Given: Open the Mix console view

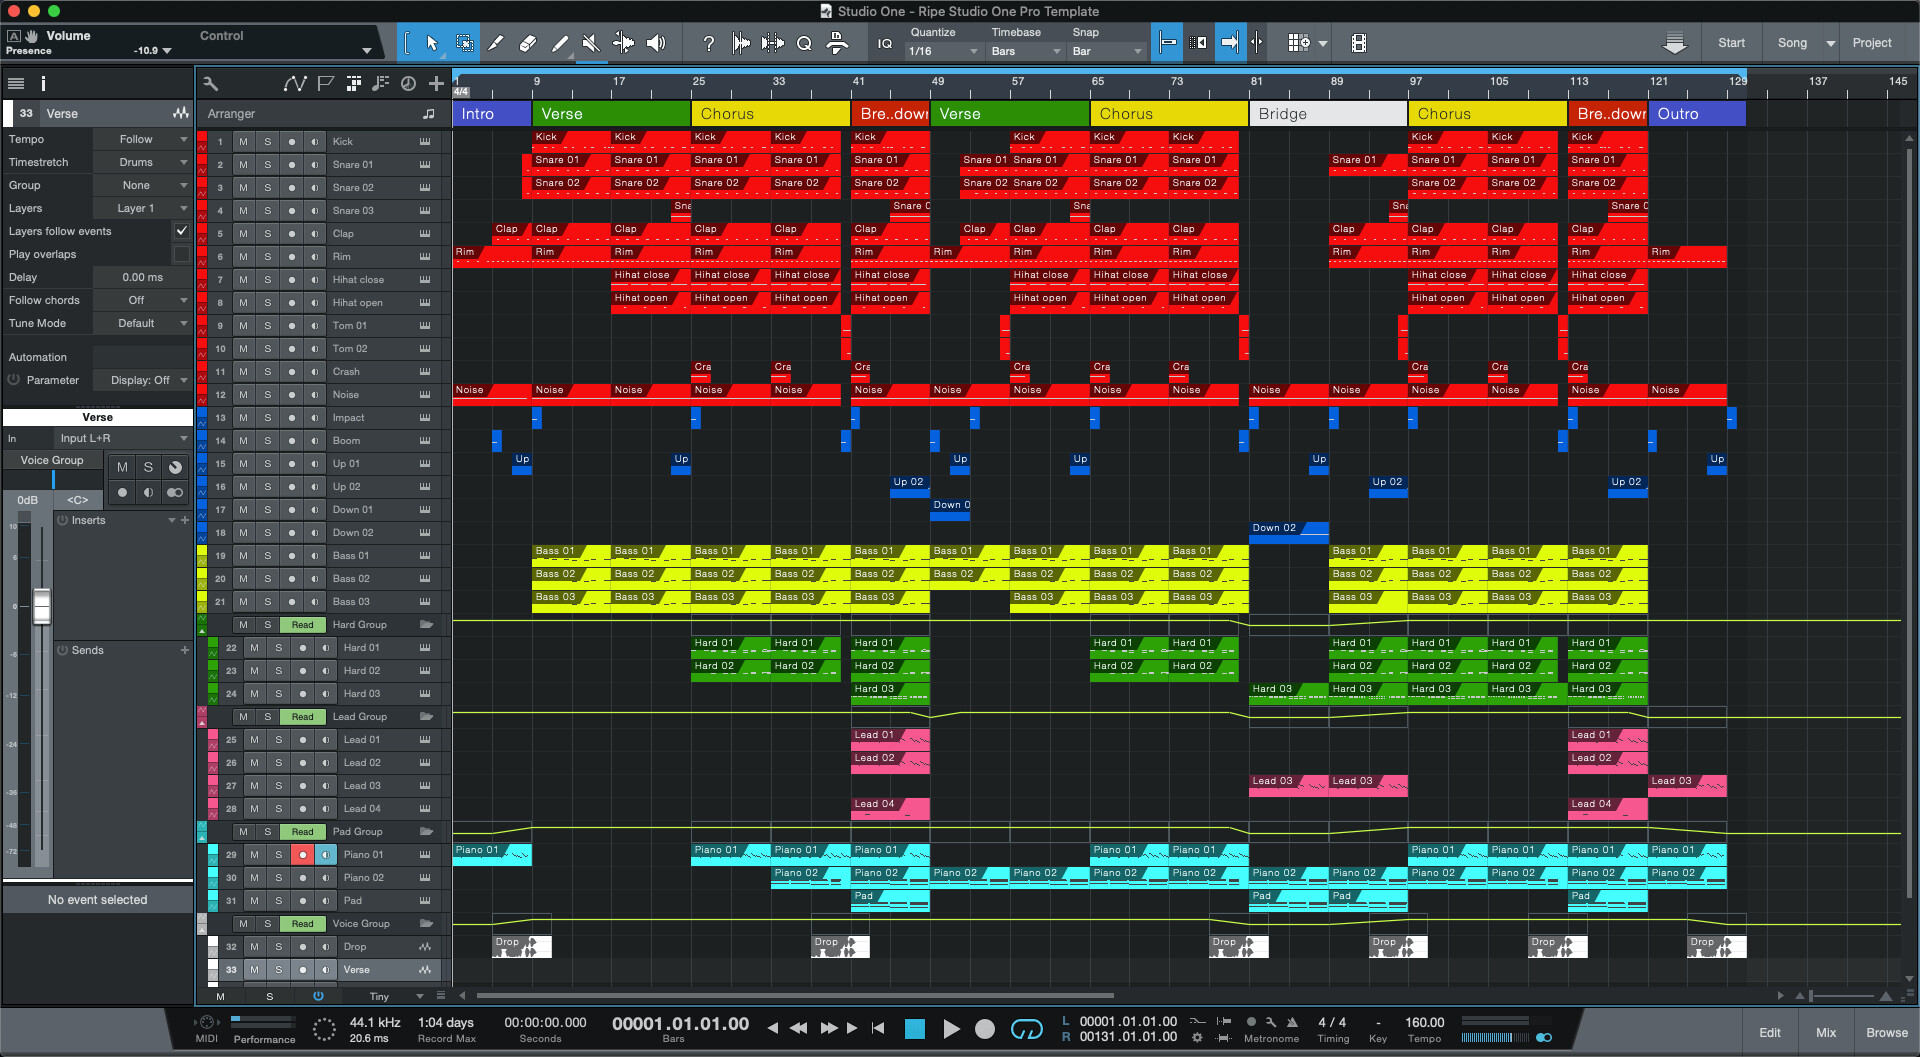Looking at the screenshot, I should [1826, 1032].
